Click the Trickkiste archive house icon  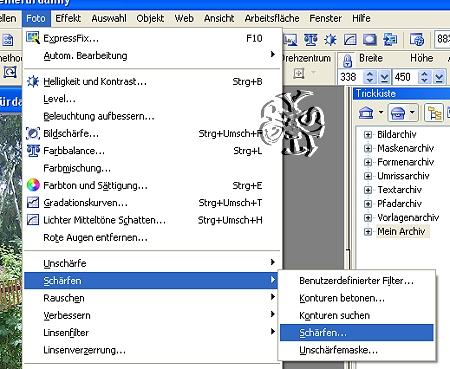pos(366,113)
